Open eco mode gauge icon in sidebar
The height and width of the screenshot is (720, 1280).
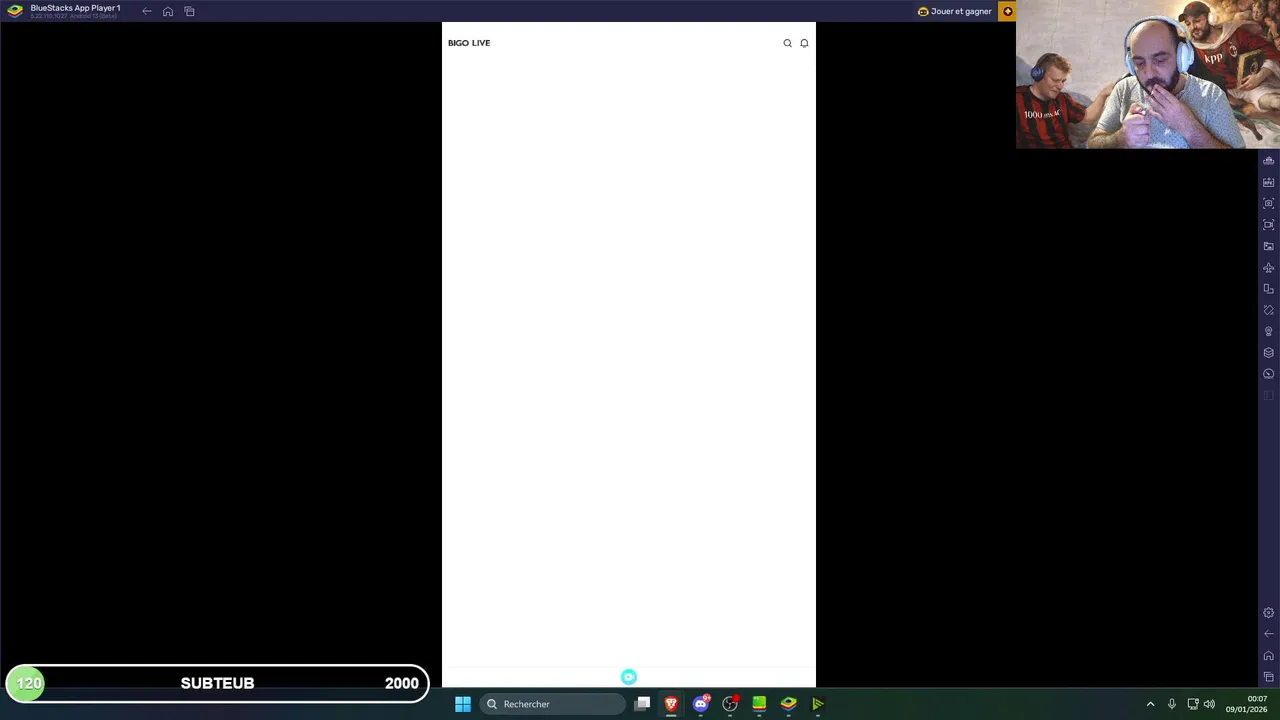pyautogui.click(x=1268, y=374)
